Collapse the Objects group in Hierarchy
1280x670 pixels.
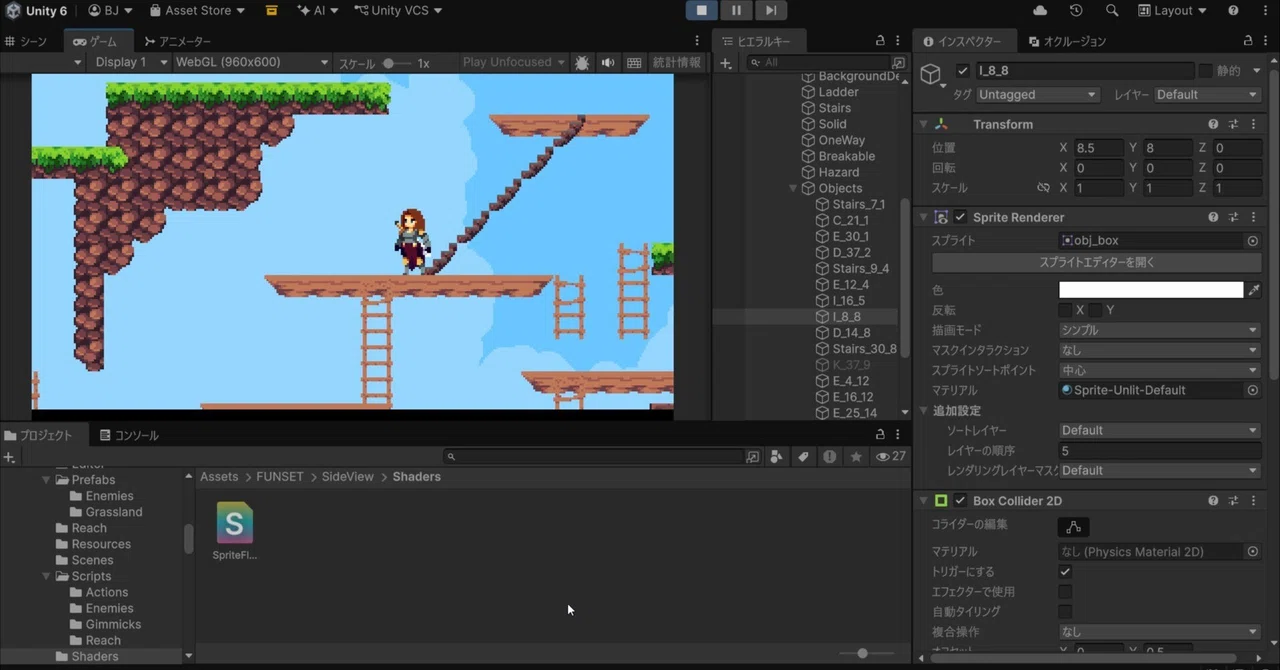pos(793,188)
